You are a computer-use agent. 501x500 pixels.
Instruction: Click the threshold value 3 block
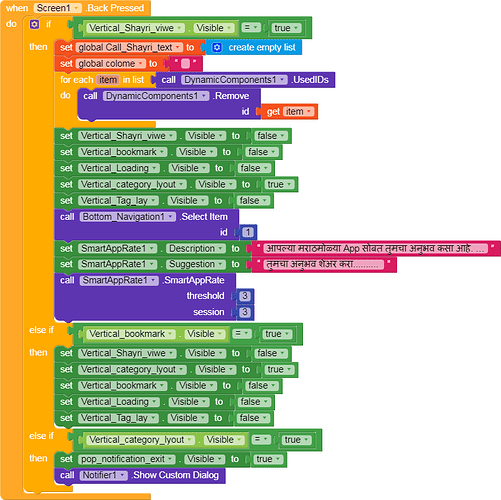click(x=245, y=296)
